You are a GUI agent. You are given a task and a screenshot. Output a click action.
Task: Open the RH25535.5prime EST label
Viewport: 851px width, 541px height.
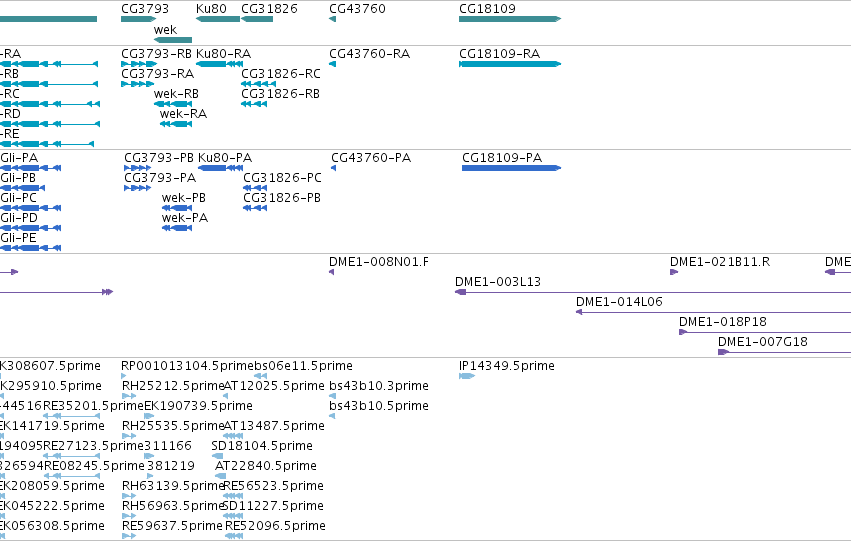point(173,427)
